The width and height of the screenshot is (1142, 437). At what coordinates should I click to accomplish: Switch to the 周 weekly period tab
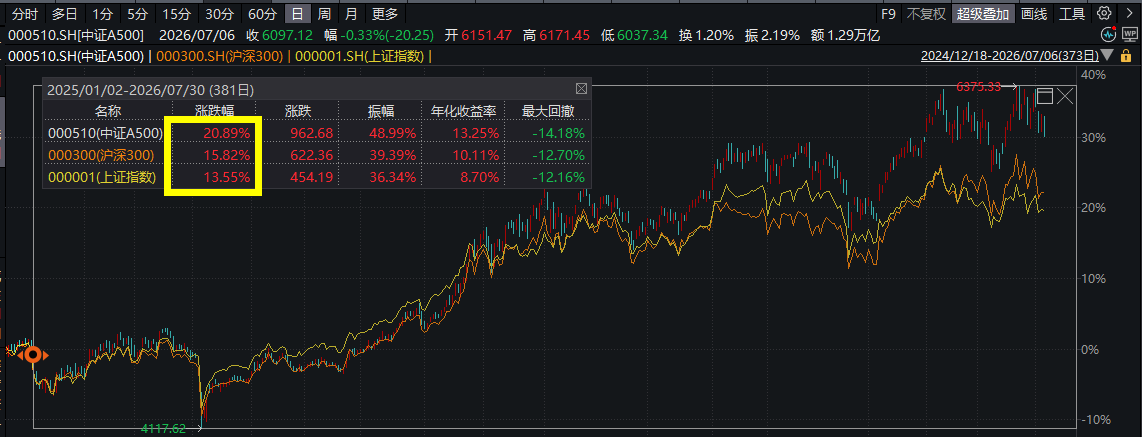pyautogui.click(x=324, y=13)
